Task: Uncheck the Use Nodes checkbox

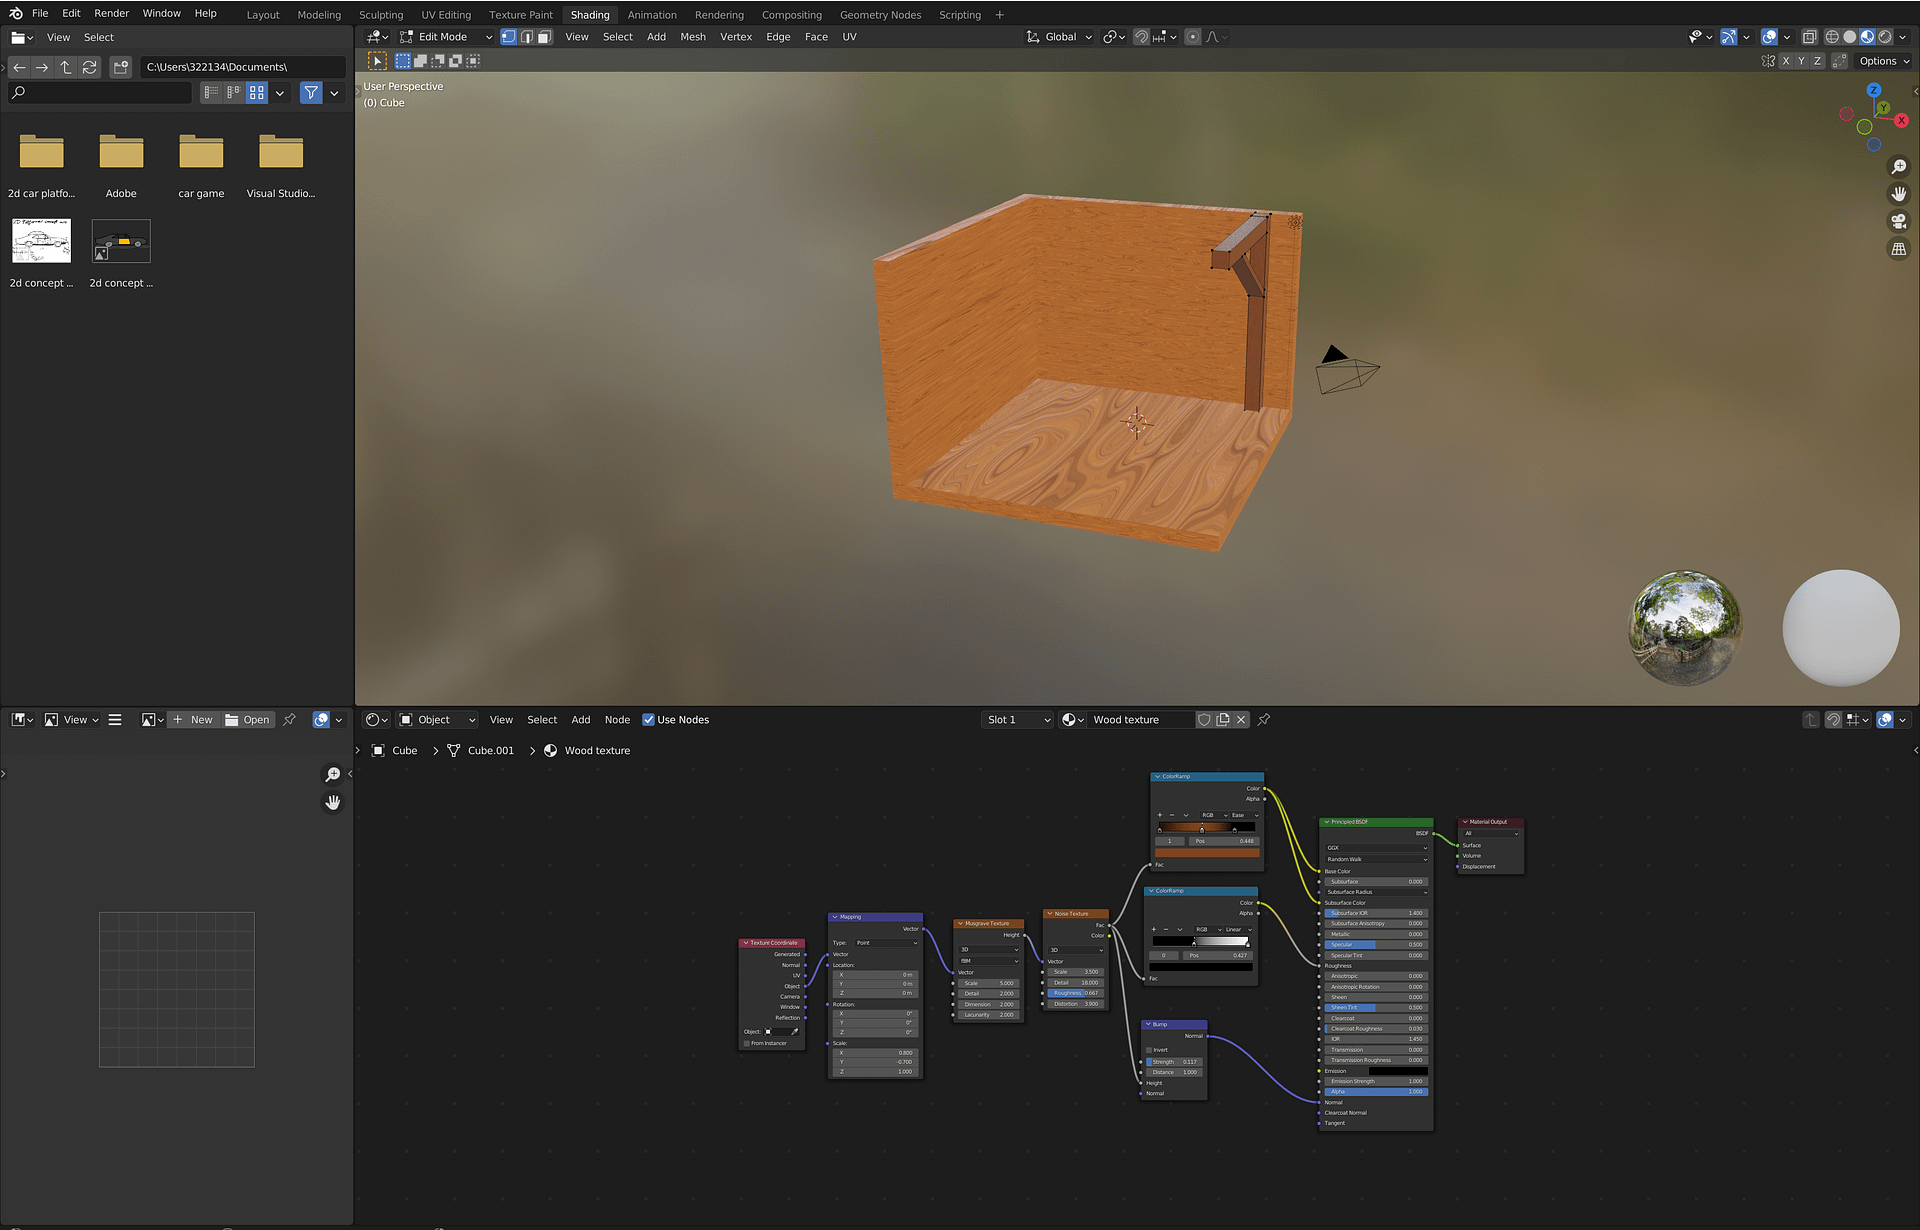Action: [x=648, y=720]
